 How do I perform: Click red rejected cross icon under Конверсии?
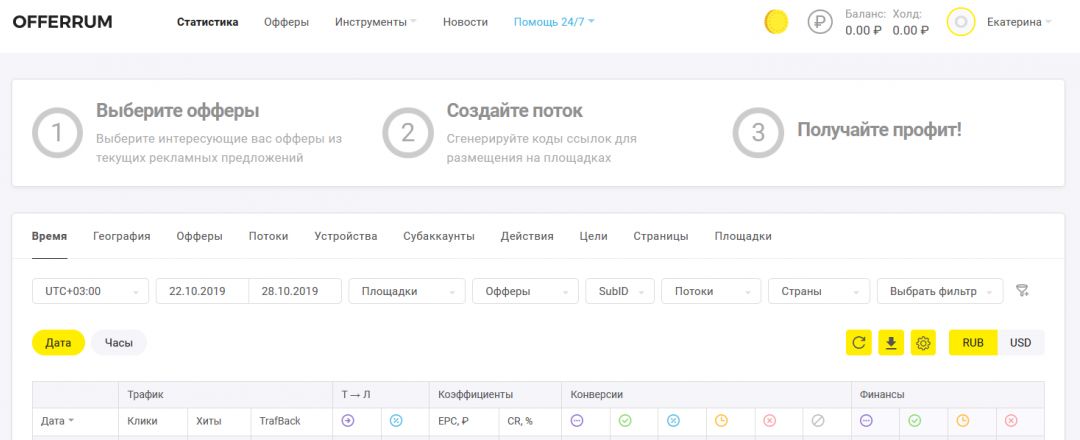[769, 421]
